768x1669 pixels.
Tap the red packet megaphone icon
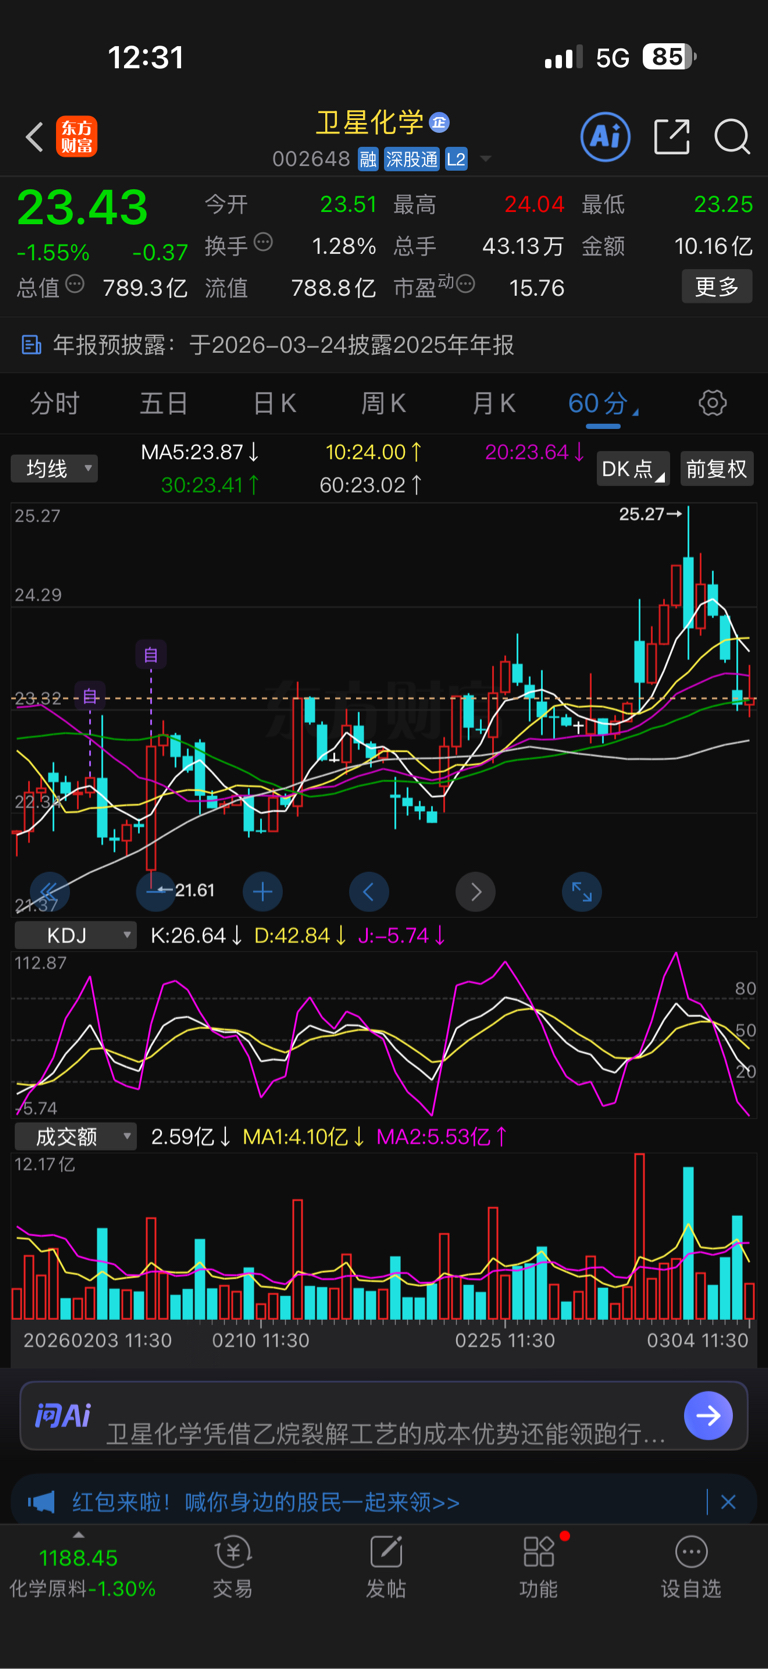pos(41,1502)
